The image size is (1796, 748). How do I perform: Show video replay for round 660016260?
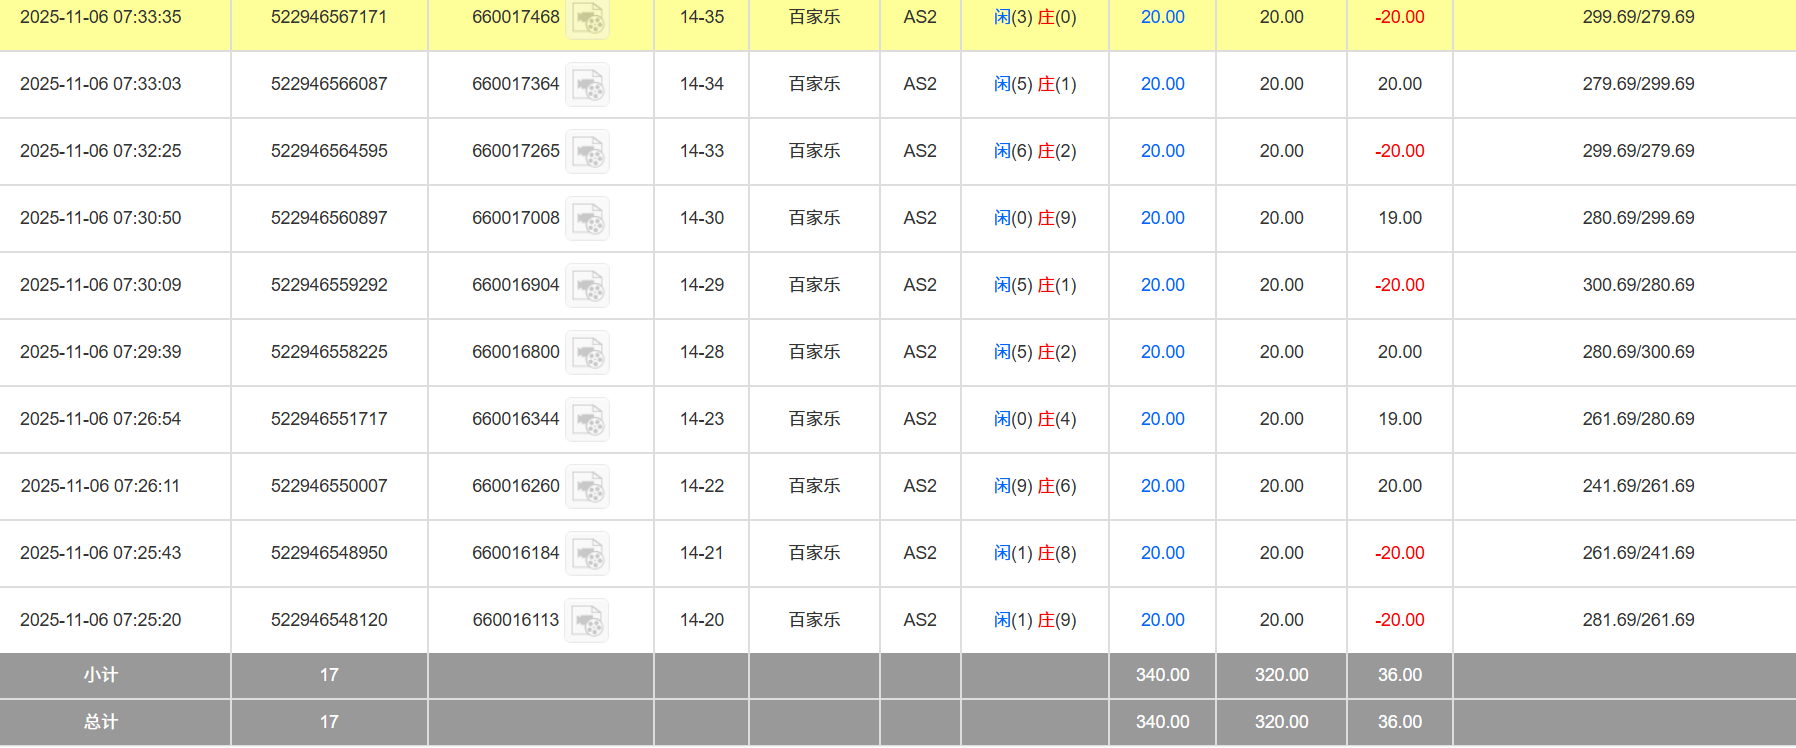pos(587,487)
